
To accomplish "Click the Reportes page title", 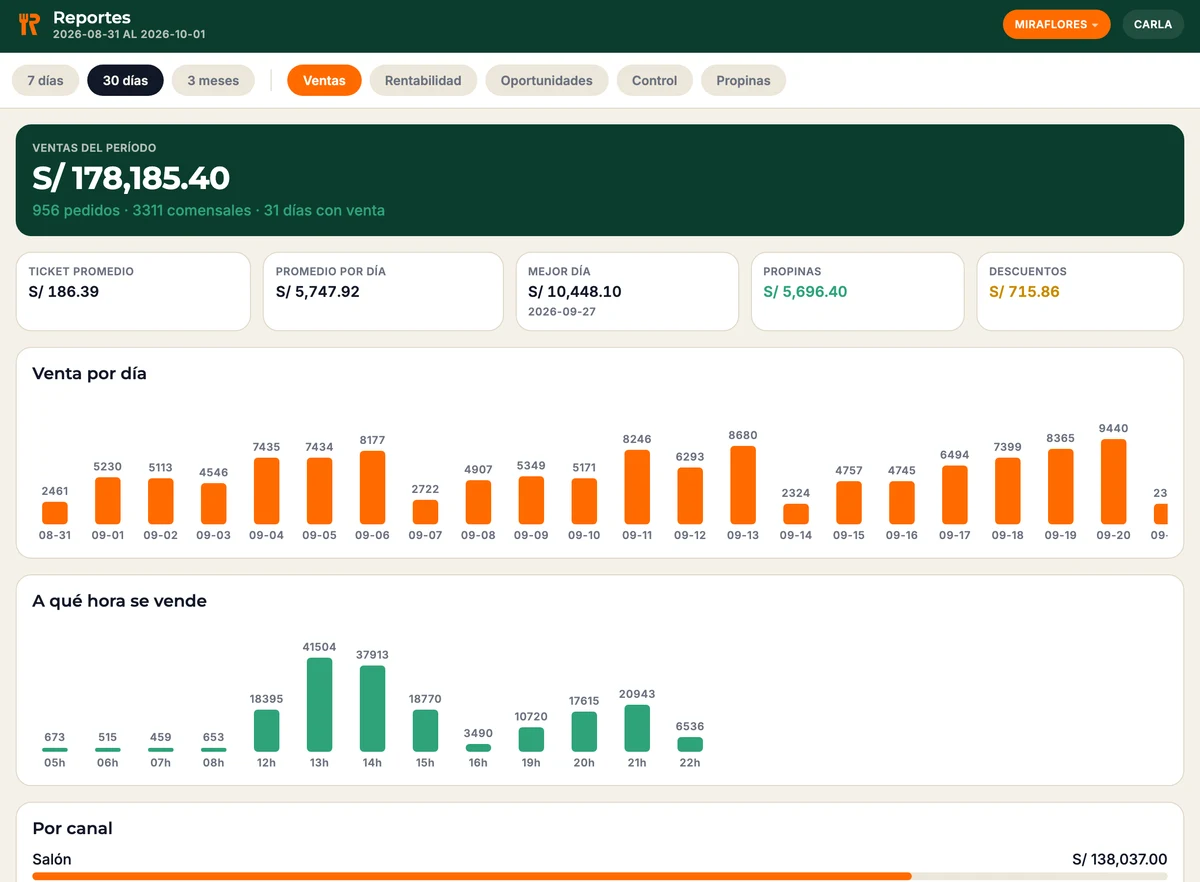I will point(92,18).
